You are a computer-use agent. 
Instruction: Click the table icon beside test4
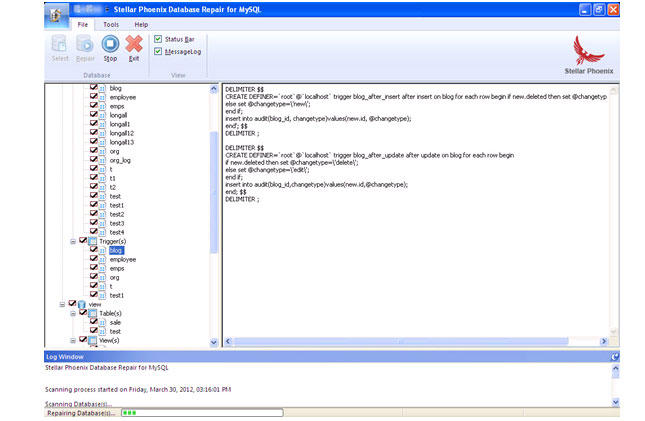[x=102, y=233]
